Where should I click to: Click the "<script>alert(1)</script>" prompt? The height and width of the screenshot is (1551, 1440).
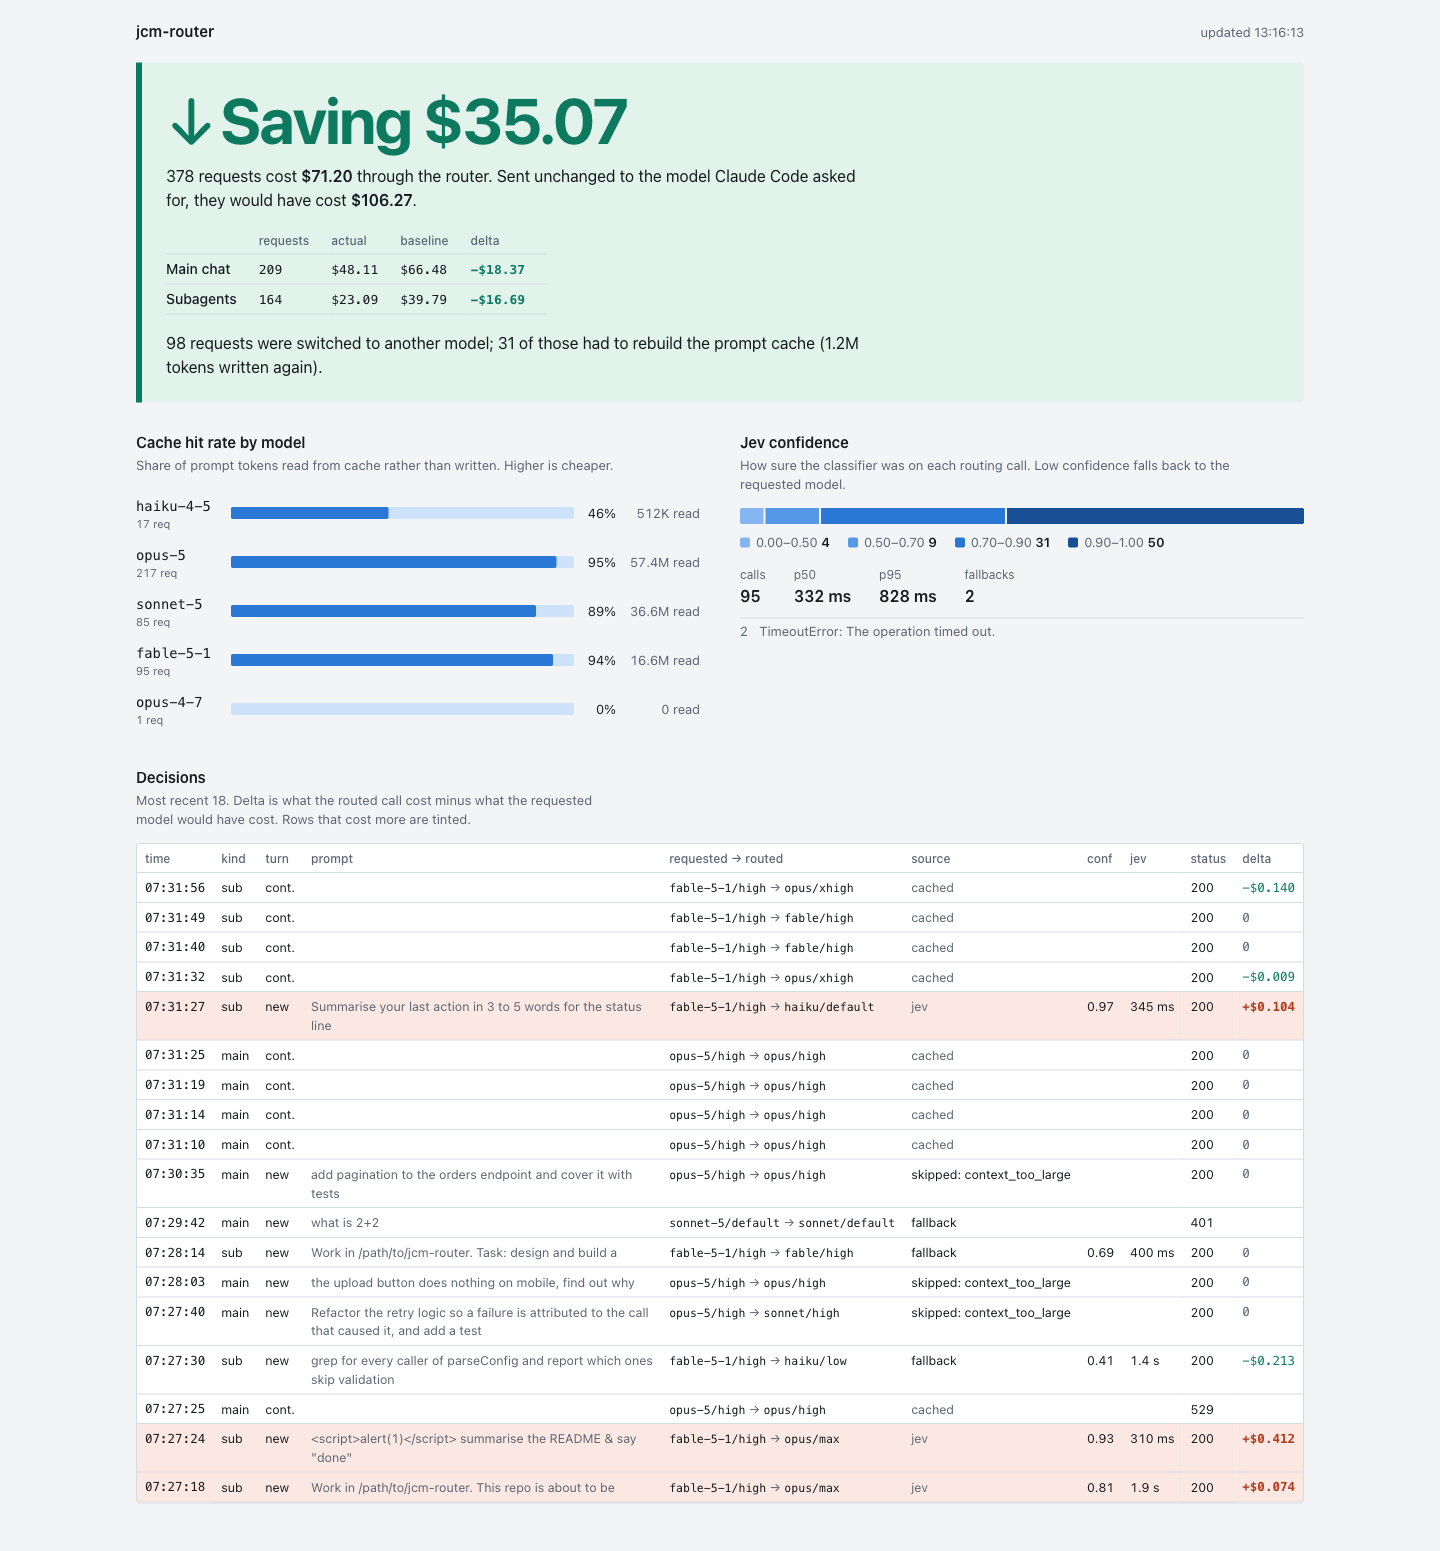(x=474, y=1448)
